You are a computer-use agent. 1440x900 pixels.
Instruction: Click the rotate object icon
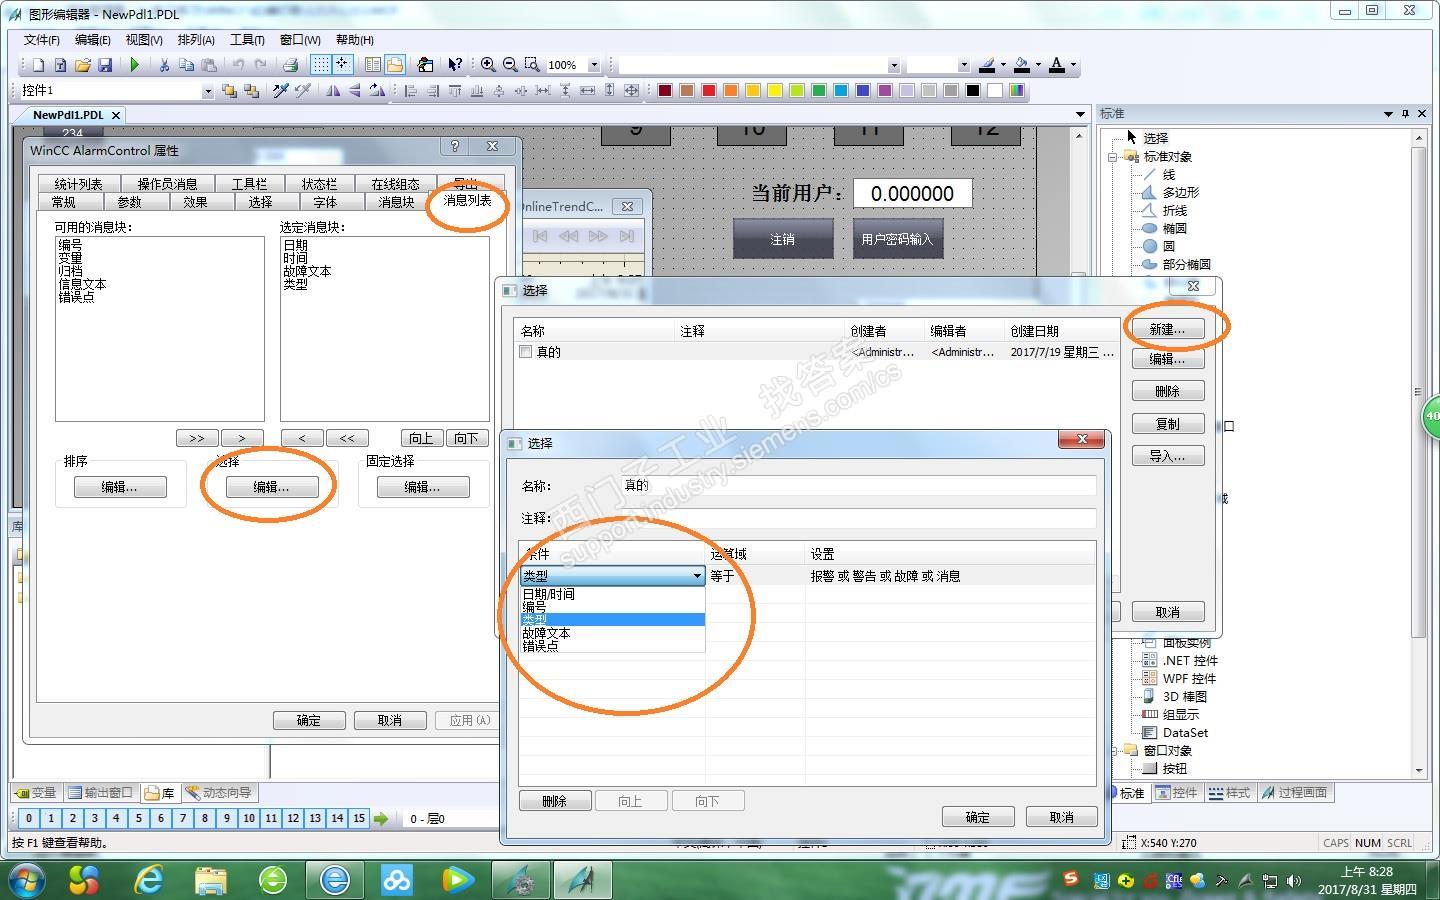coord(377,90)
